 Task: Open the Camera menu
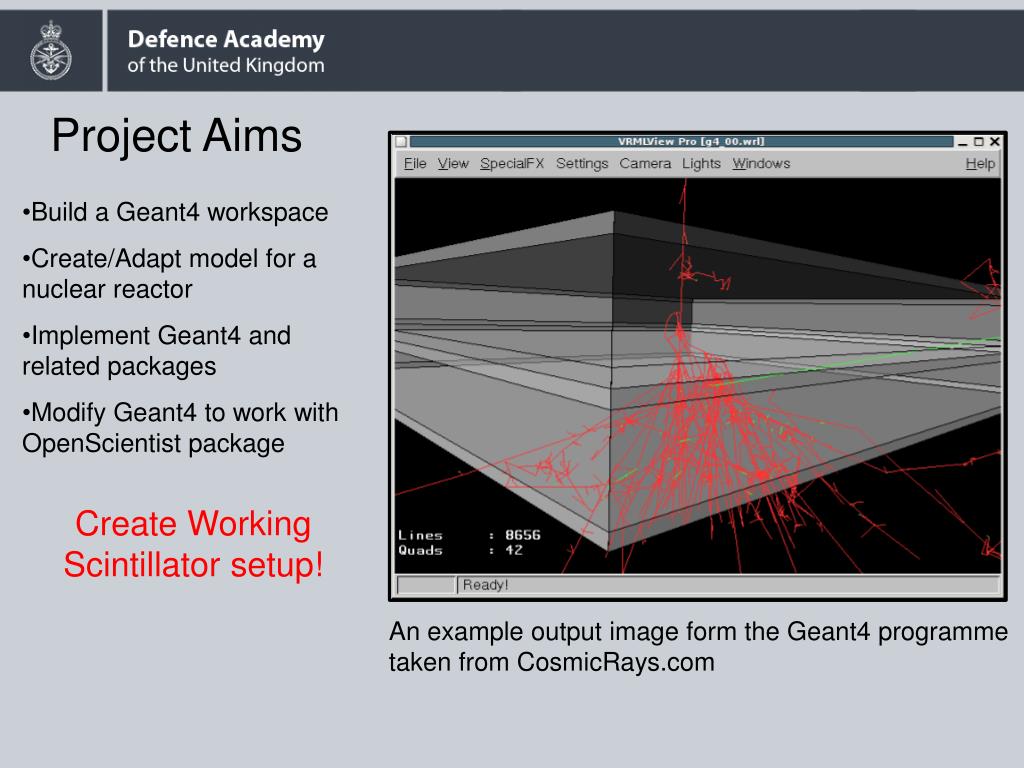point(645,163)
